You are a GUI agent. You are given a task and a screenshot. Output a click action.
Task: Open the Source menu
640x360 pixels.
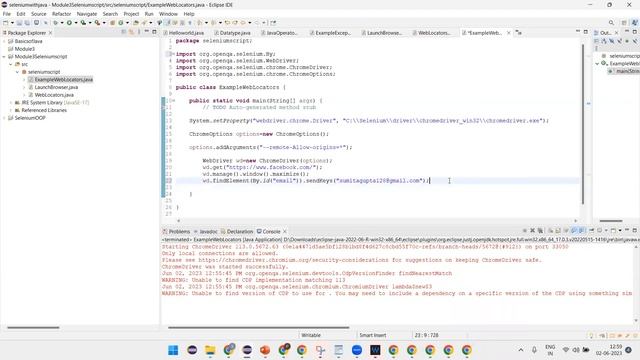pyautogui.click(x=39, y=14)
